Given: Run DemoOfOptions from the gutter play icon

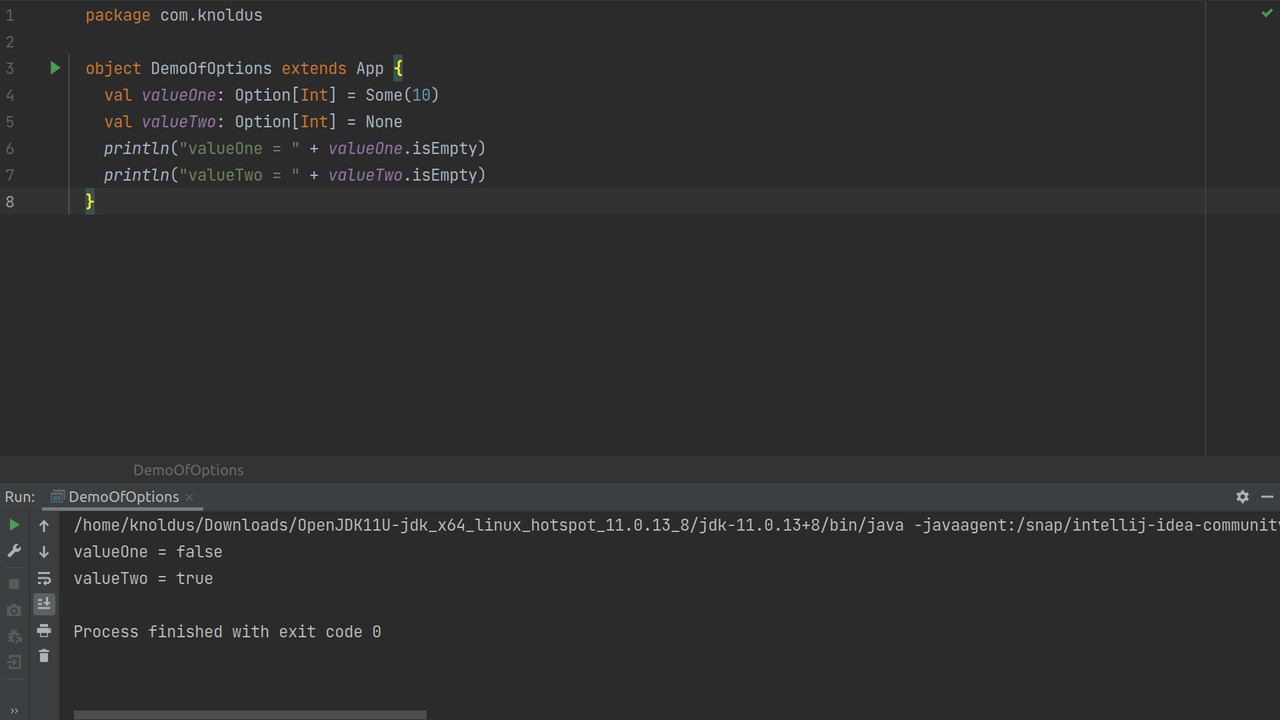Looking at the screenshot, I should click(55, 68).
